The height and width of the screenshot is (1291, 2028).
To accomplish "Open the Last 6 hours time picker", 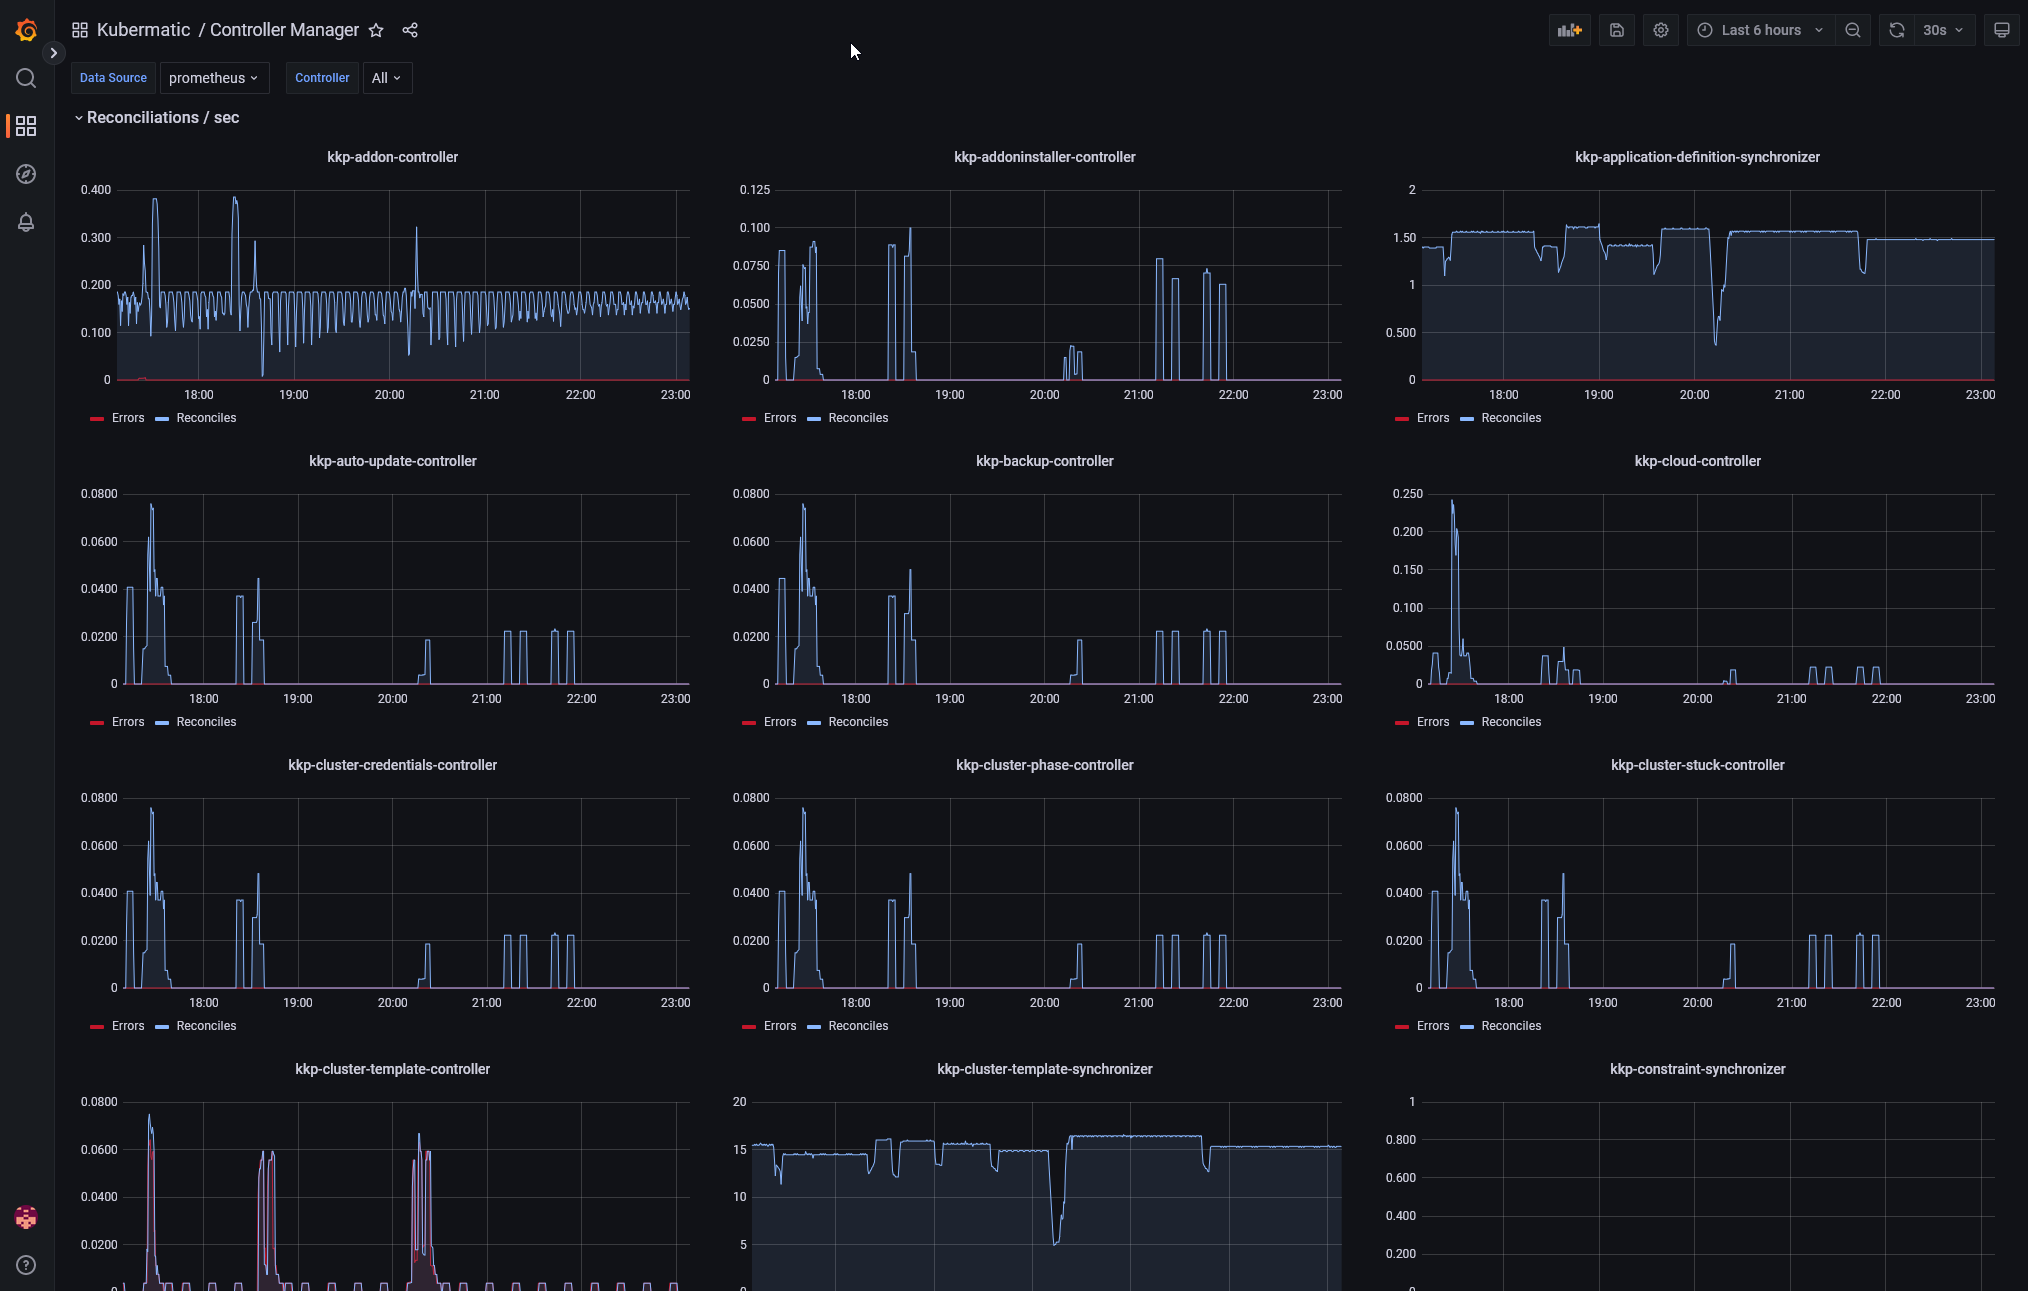I will 1760,30.
